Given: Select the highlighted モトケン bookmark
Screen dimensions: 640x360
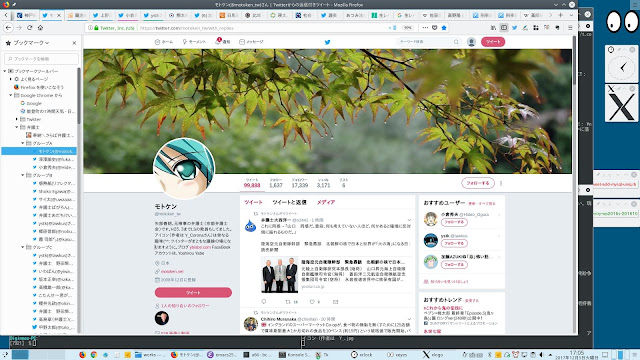Looking at the screenshot, I should pyautogui.click(x=39, y=151).
